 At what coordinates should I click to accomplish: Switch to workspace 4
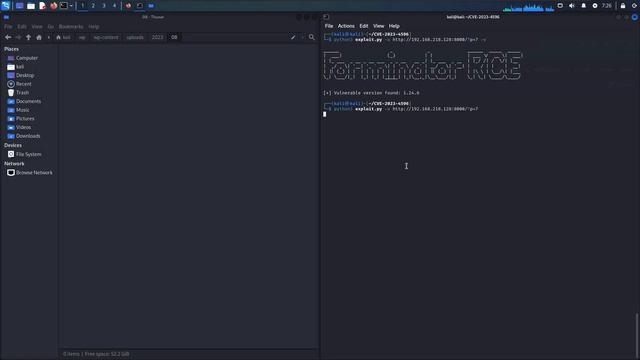pos(114,6)
